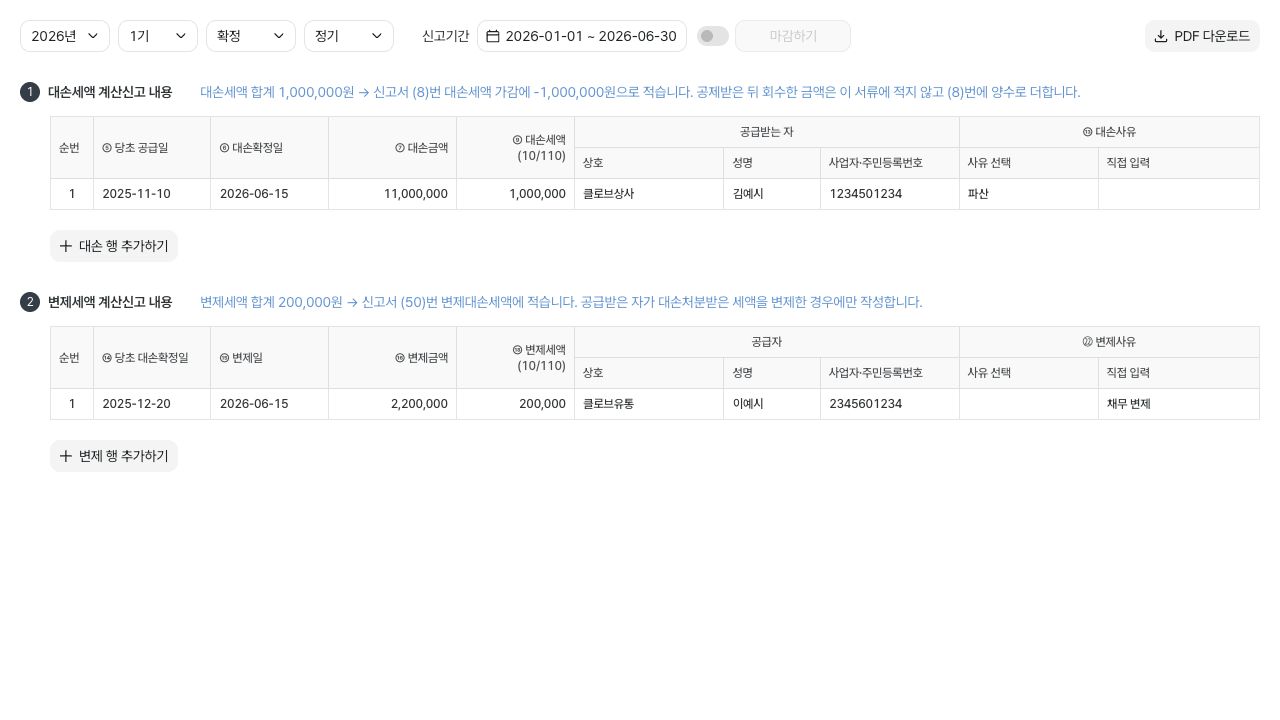
Task: Click the 클로브유통 company name cell
Action: 649,404
